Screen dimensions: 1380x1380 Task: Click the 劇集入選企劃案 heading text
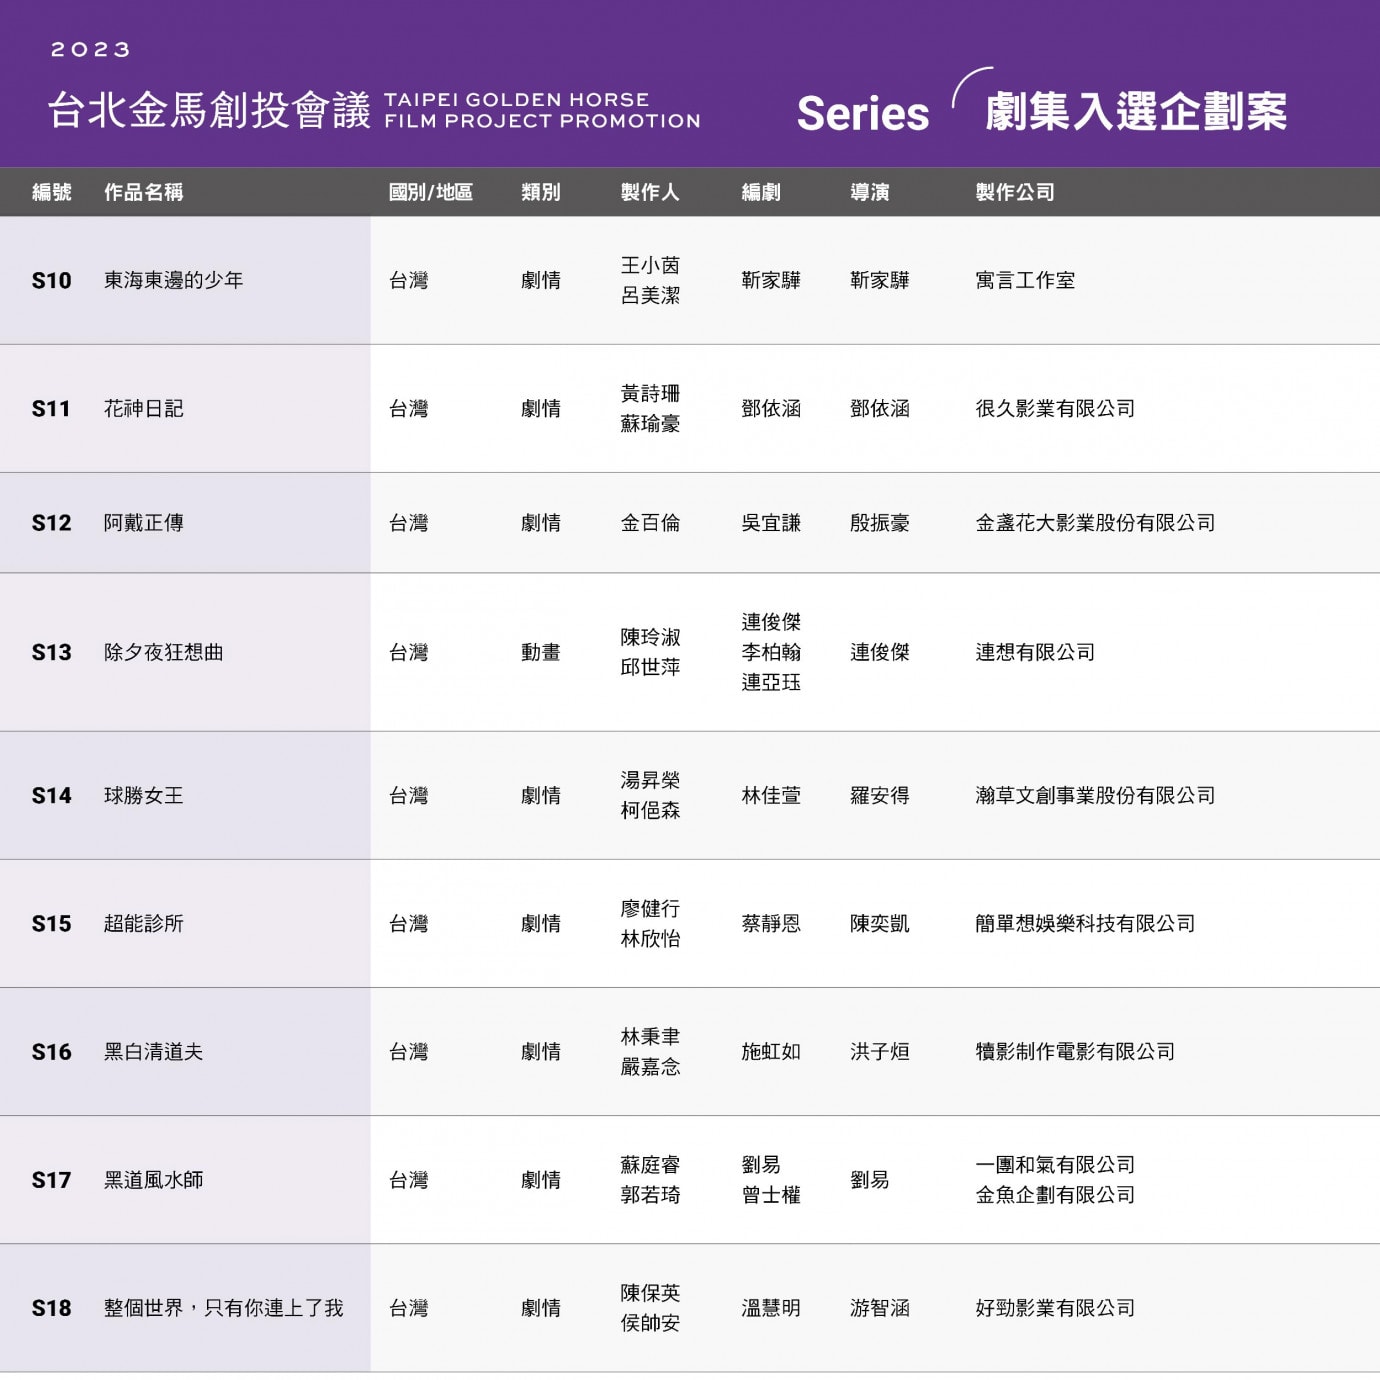click(1135, 111)
